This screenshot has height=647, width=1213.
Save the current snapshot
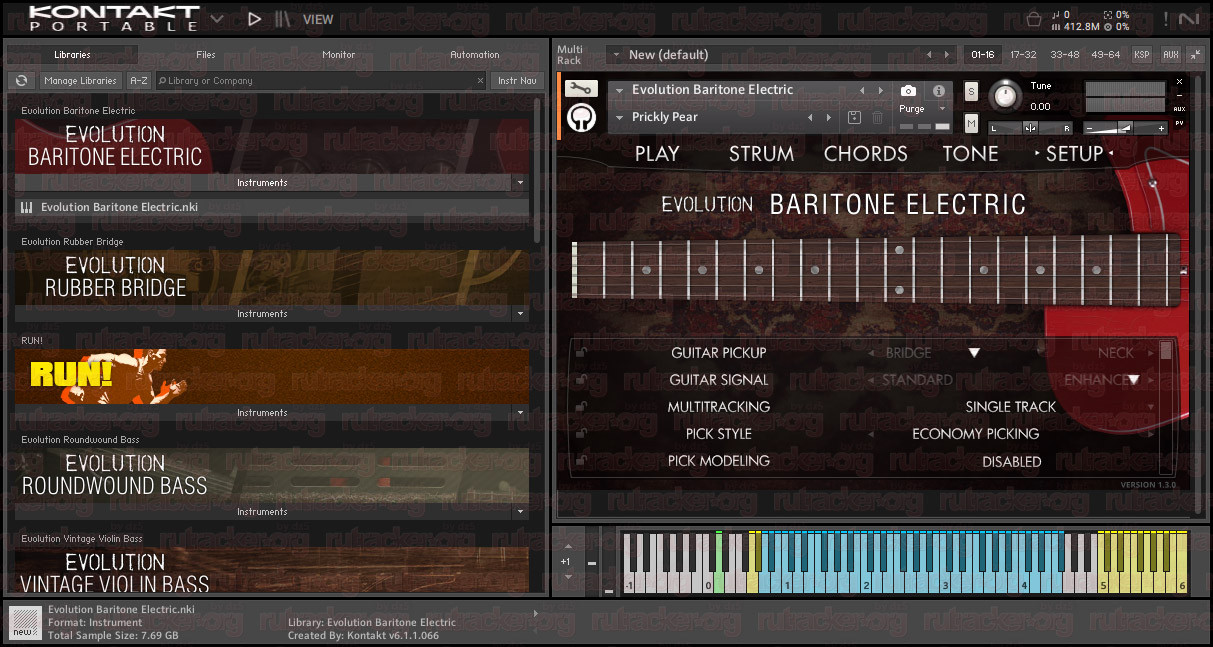click(x=854, y=117)
